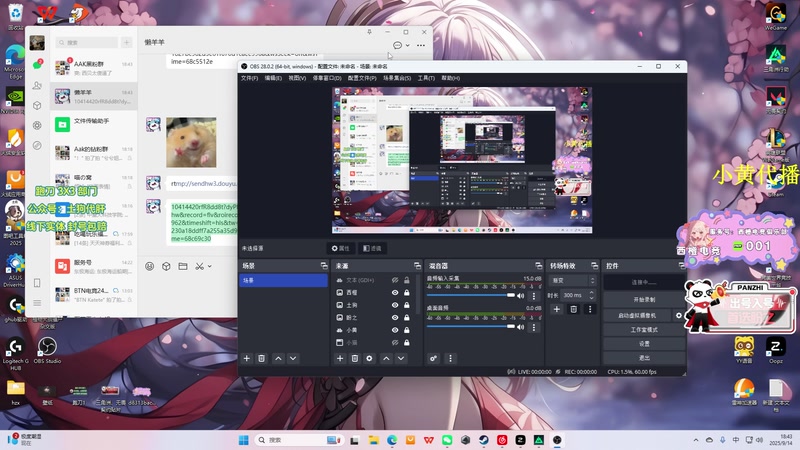
Task: Delete selected source with Sources trash icon
Action: tap(355, 358)
